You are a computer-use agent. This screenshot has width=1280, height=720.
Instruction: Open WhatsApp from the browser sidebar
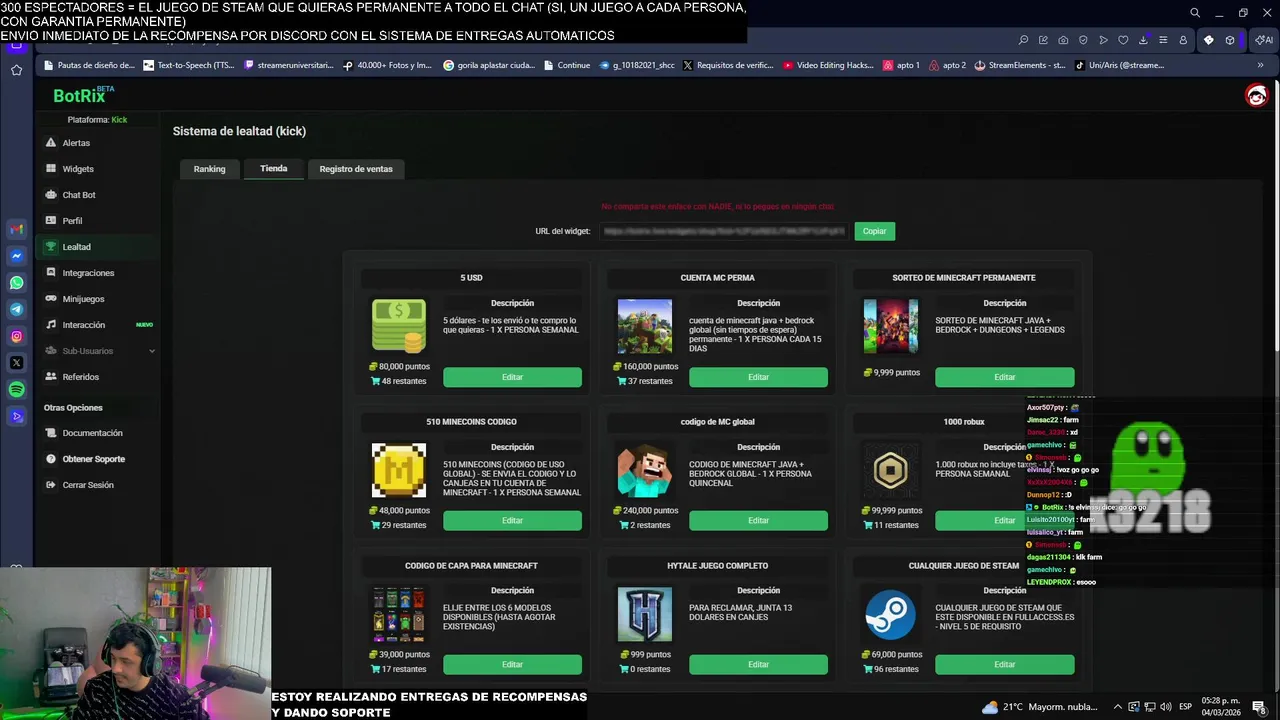point(16,283)
